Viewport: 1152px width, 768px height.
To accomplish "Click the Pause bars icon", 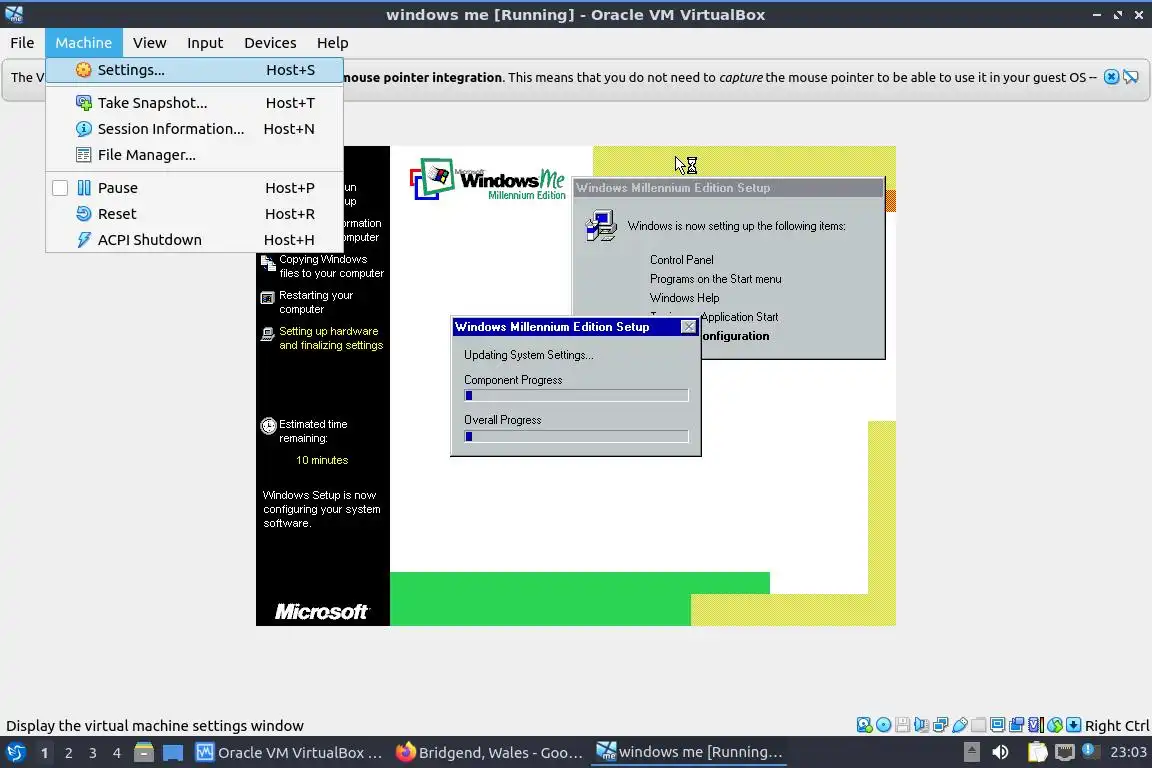I will pyautogui.click(x=84, y=188).
